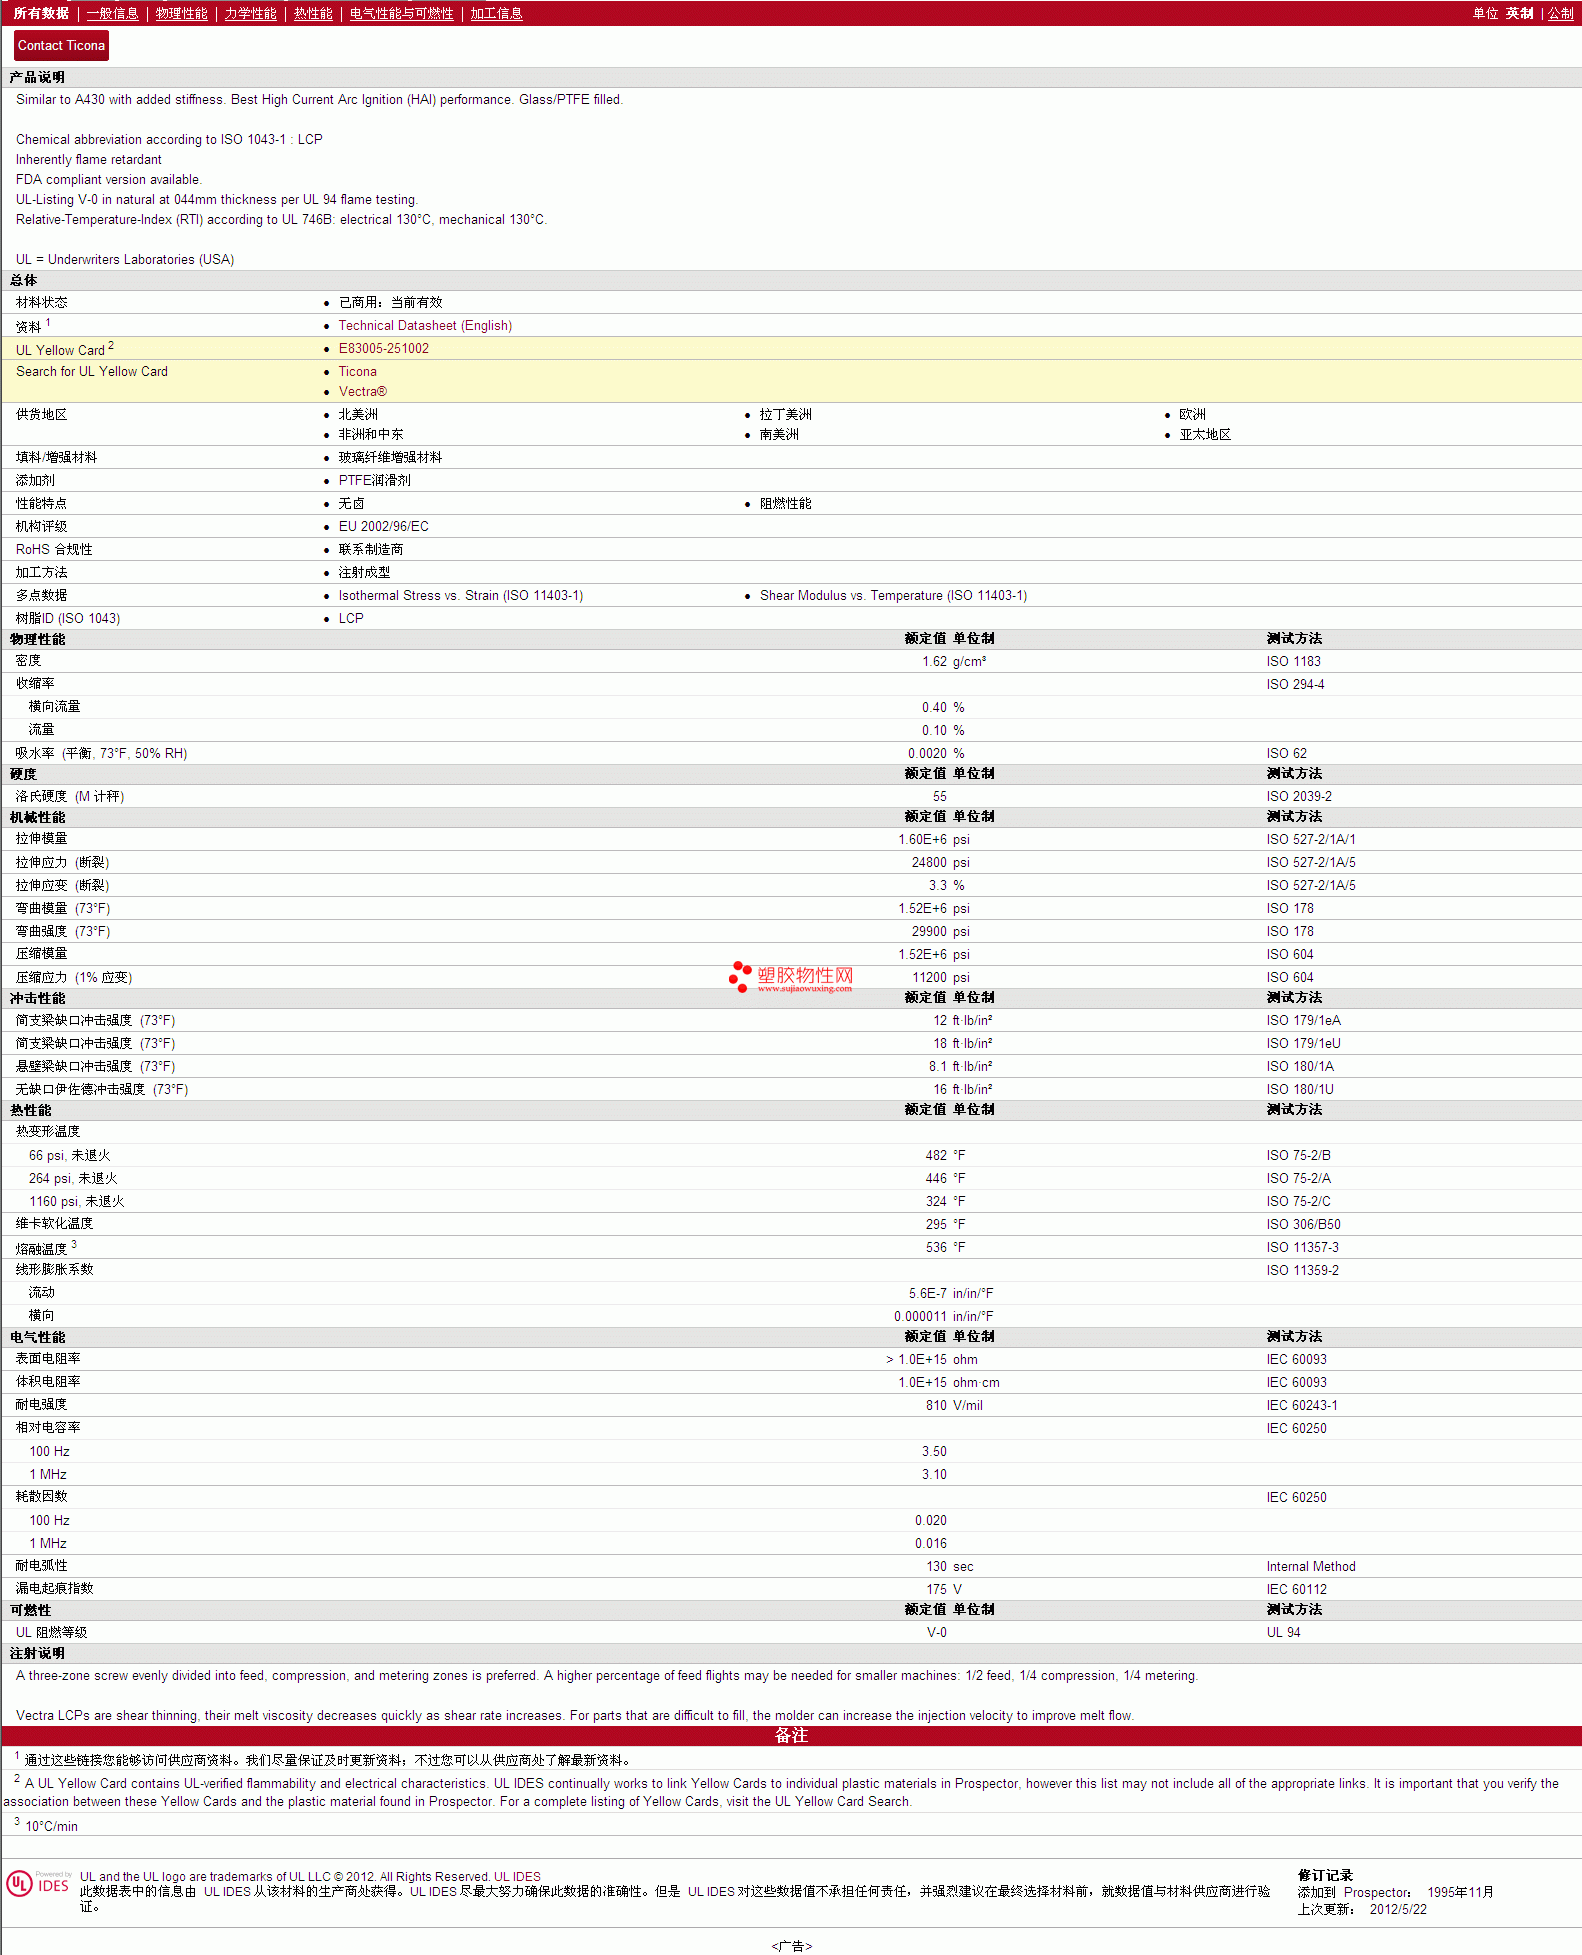Click the 弯曲强度 value 29900 psi
This screenshot has height=1955, width=1582.
point(940,931)
